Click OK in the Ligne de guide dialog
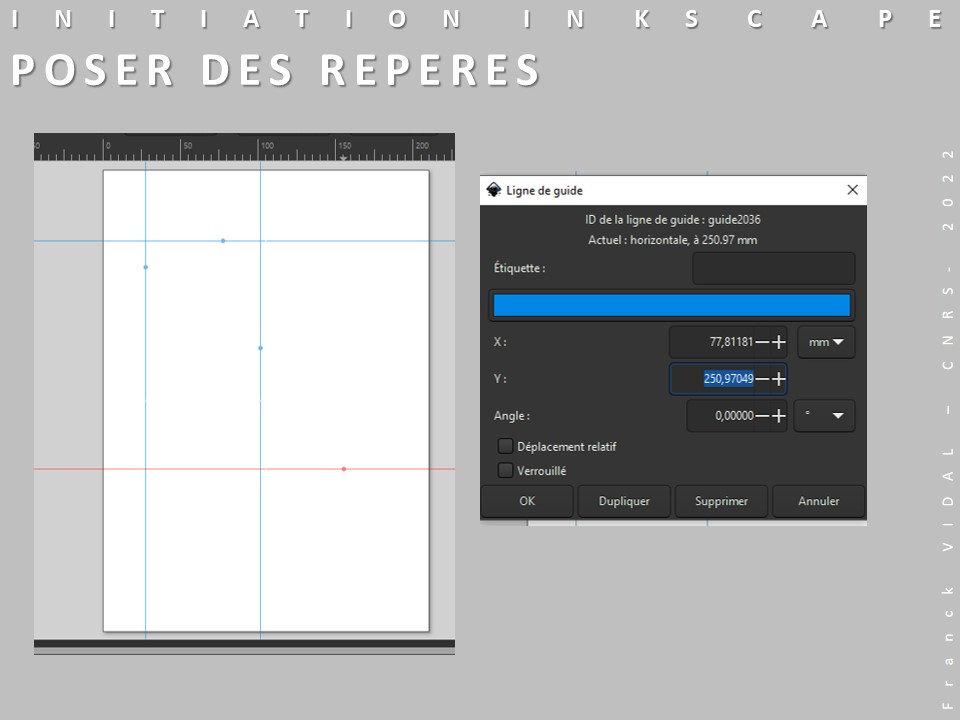Viewport: 960px width, 720px height. [527, 501]
